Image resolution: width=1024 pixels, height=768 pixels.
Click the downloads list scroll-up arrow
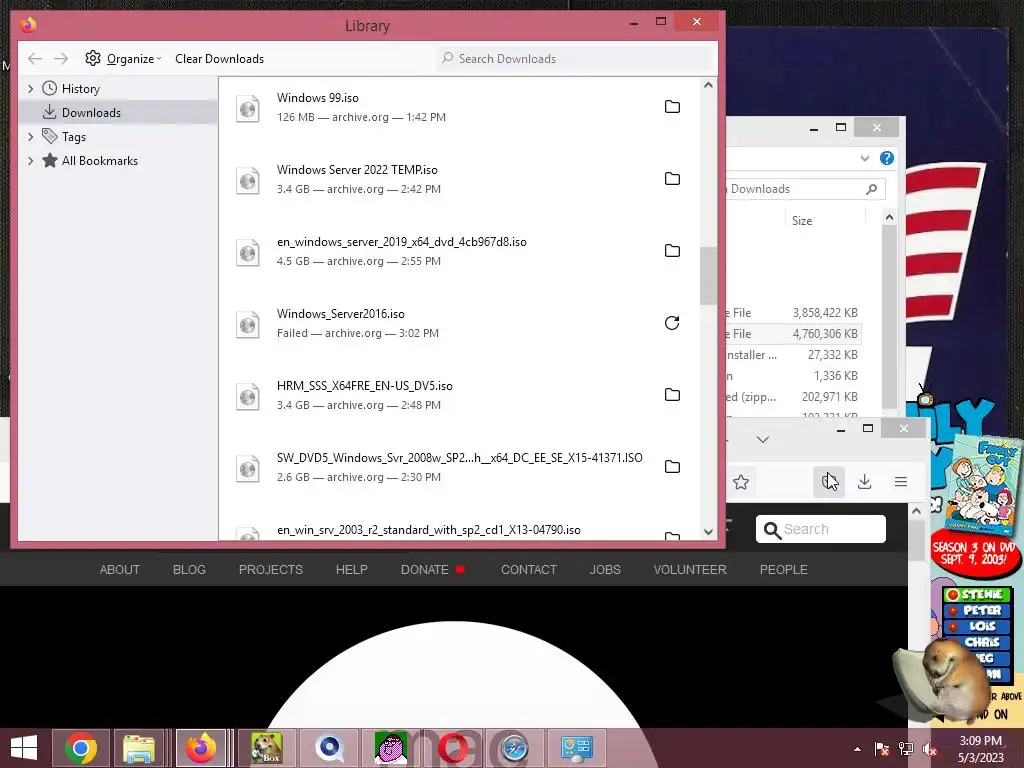click(x=709, y=85)
